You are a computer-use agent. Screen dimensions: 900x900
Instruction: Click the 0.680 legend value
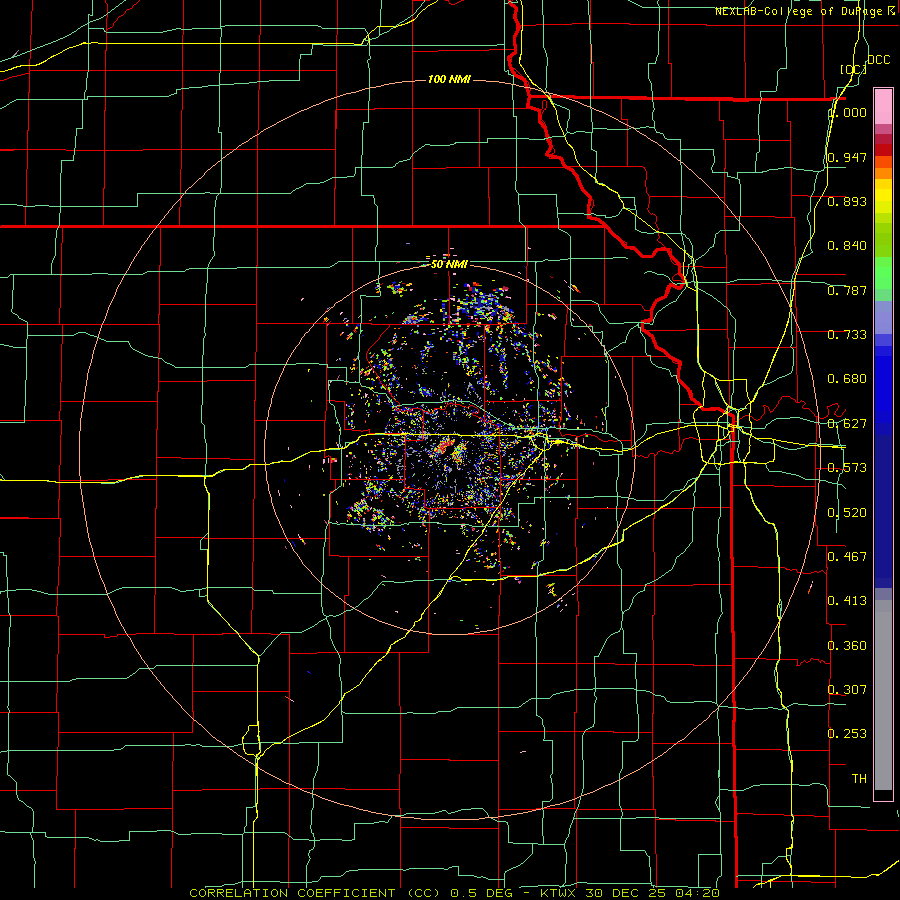(847, 379)
